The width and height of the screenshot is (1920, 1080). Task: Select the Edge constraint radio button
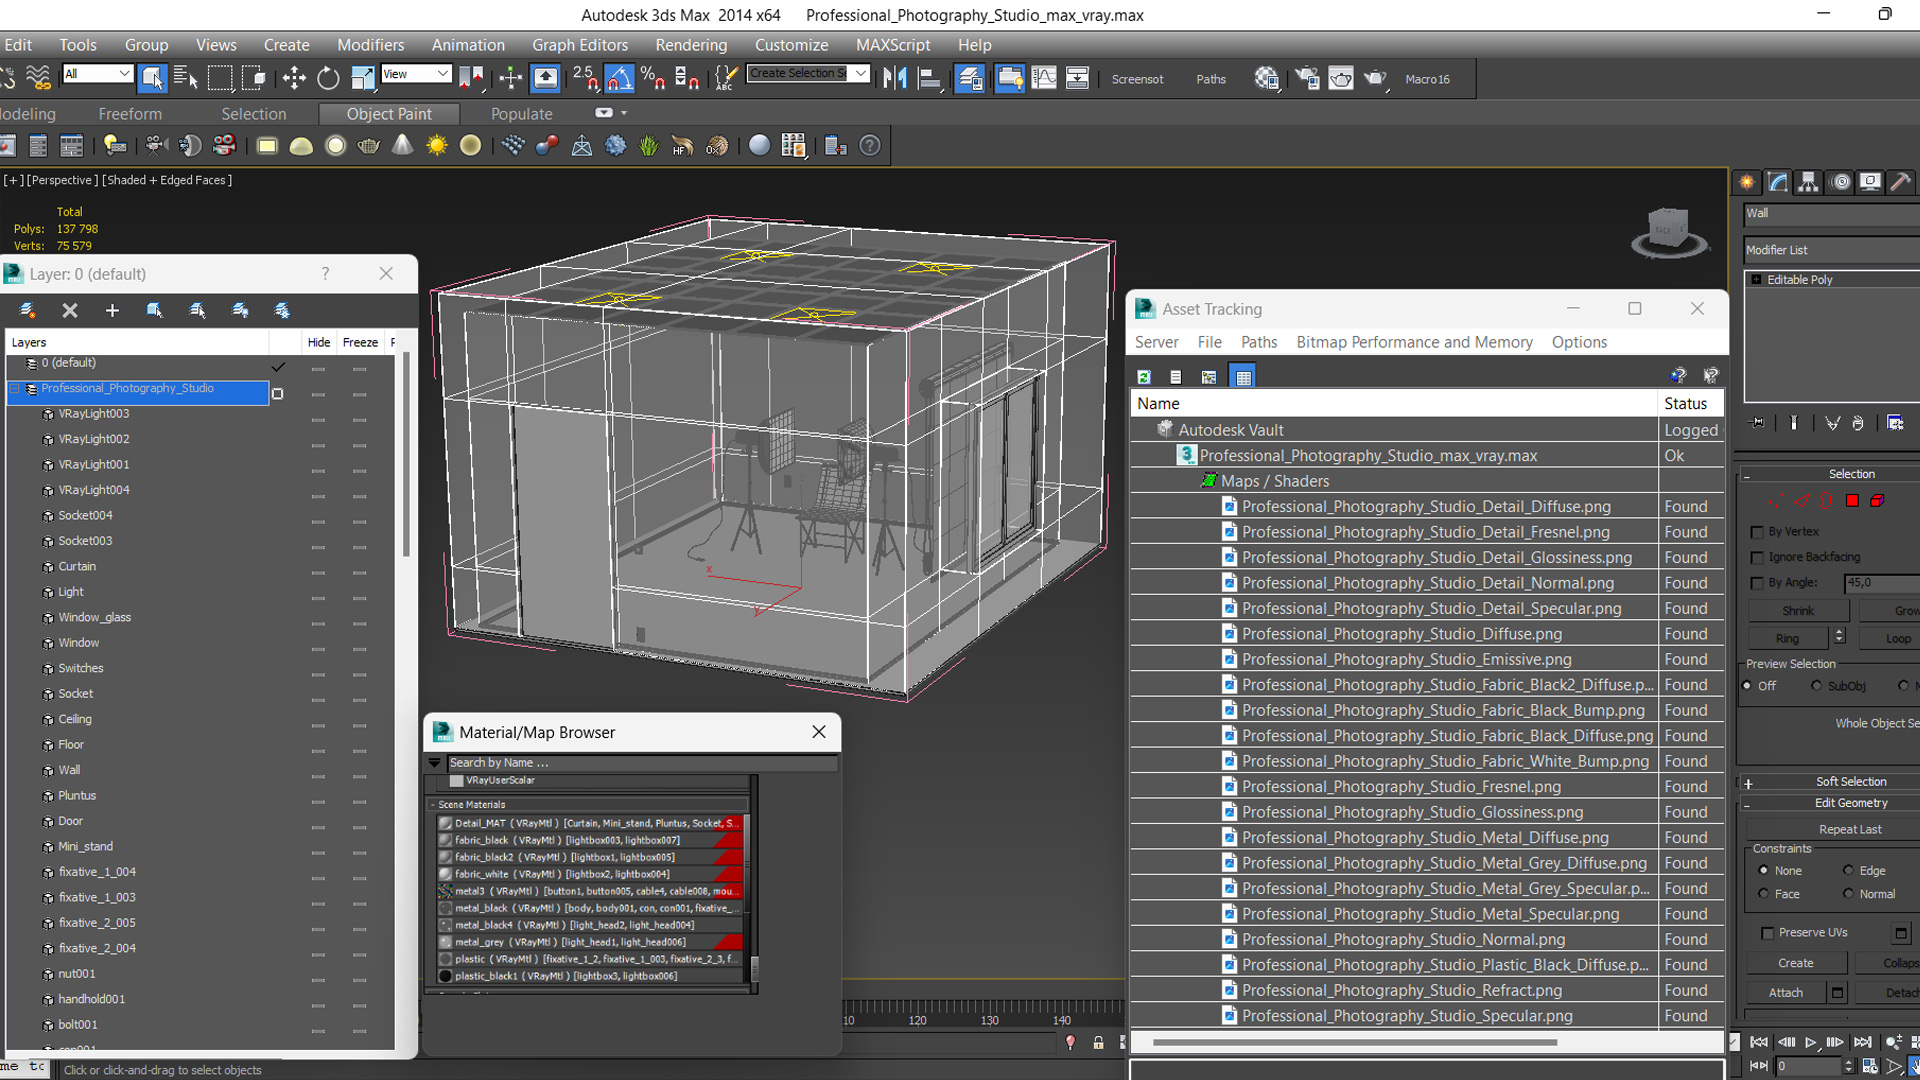click(x=1848, y=871)
